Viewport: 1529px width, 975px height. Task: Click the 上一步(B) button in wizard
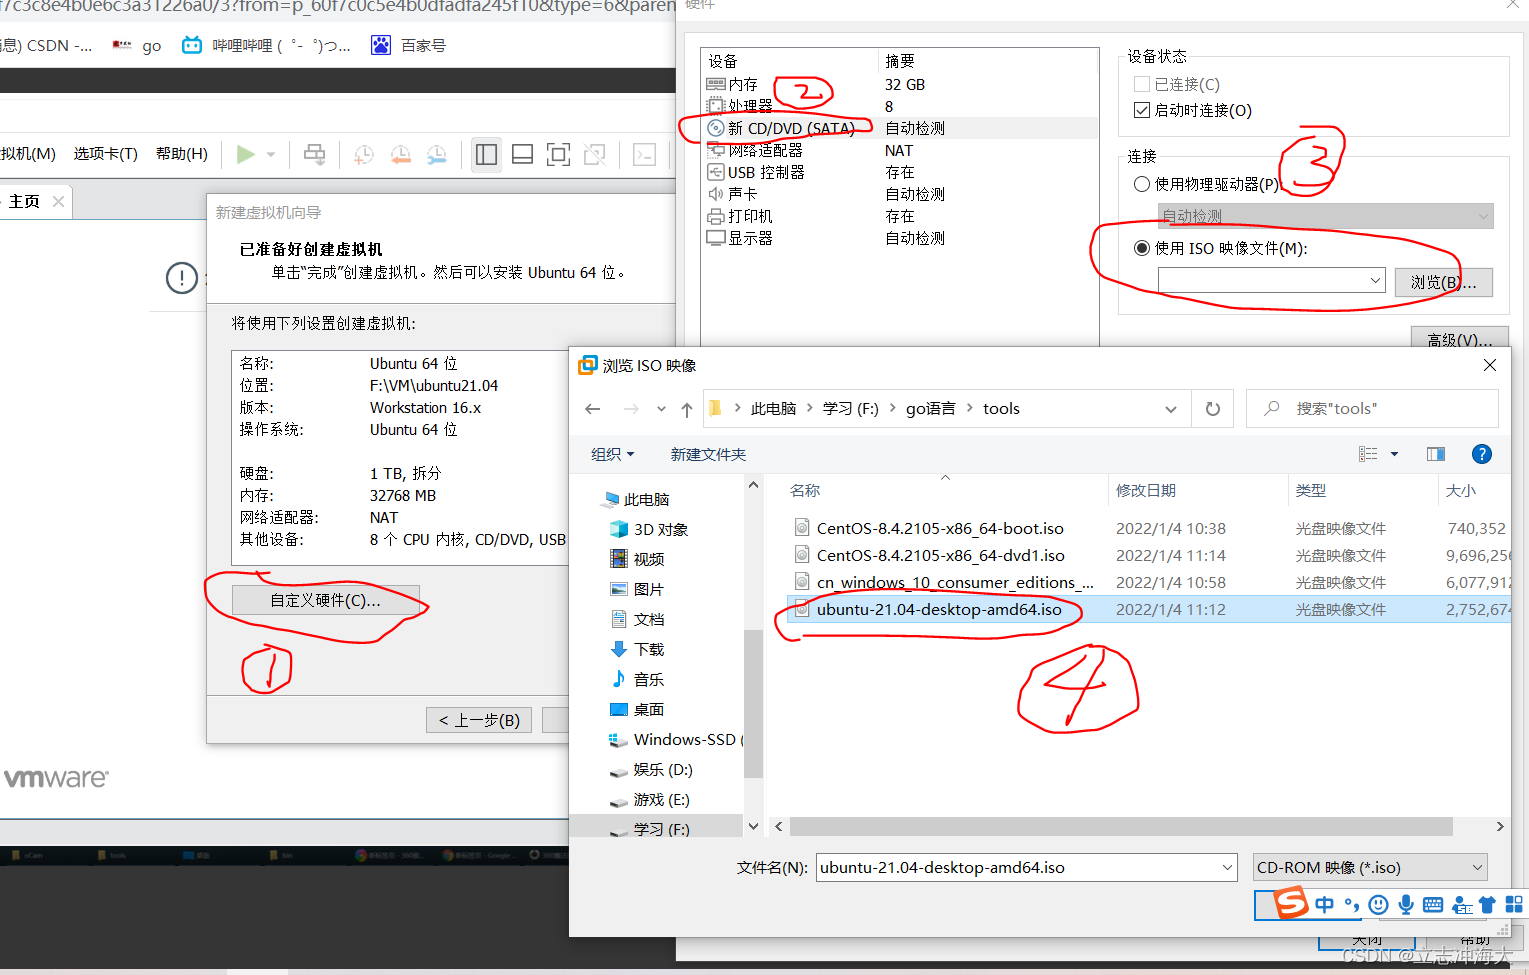(480, 720)
